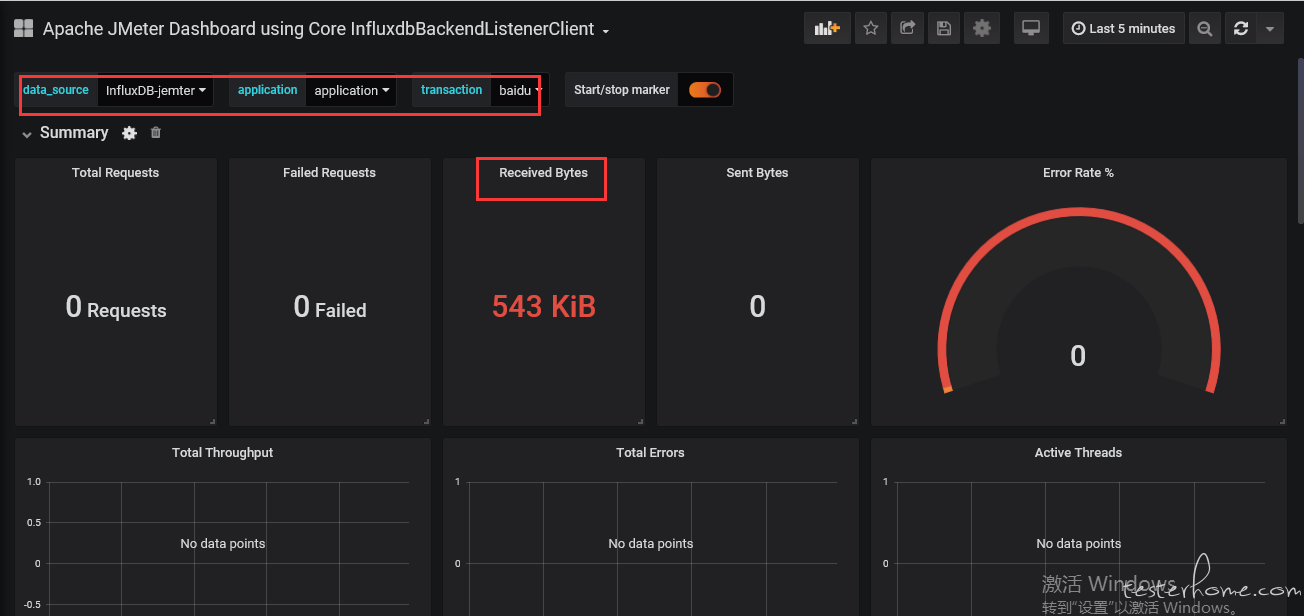The height and width of the screenshot is (616, 1304).
Task: Save dashboard with floppy disk icon
Action: click(944, 29)
